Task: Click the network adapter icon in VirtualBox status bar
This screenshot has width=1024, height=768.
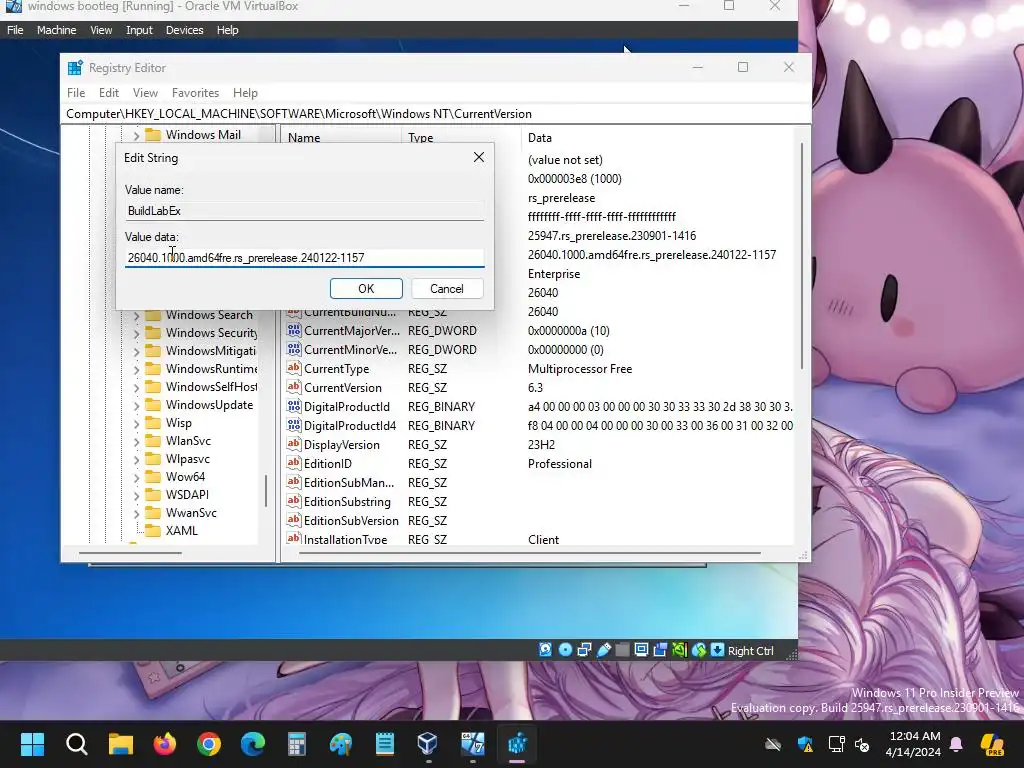Action: 584,650
